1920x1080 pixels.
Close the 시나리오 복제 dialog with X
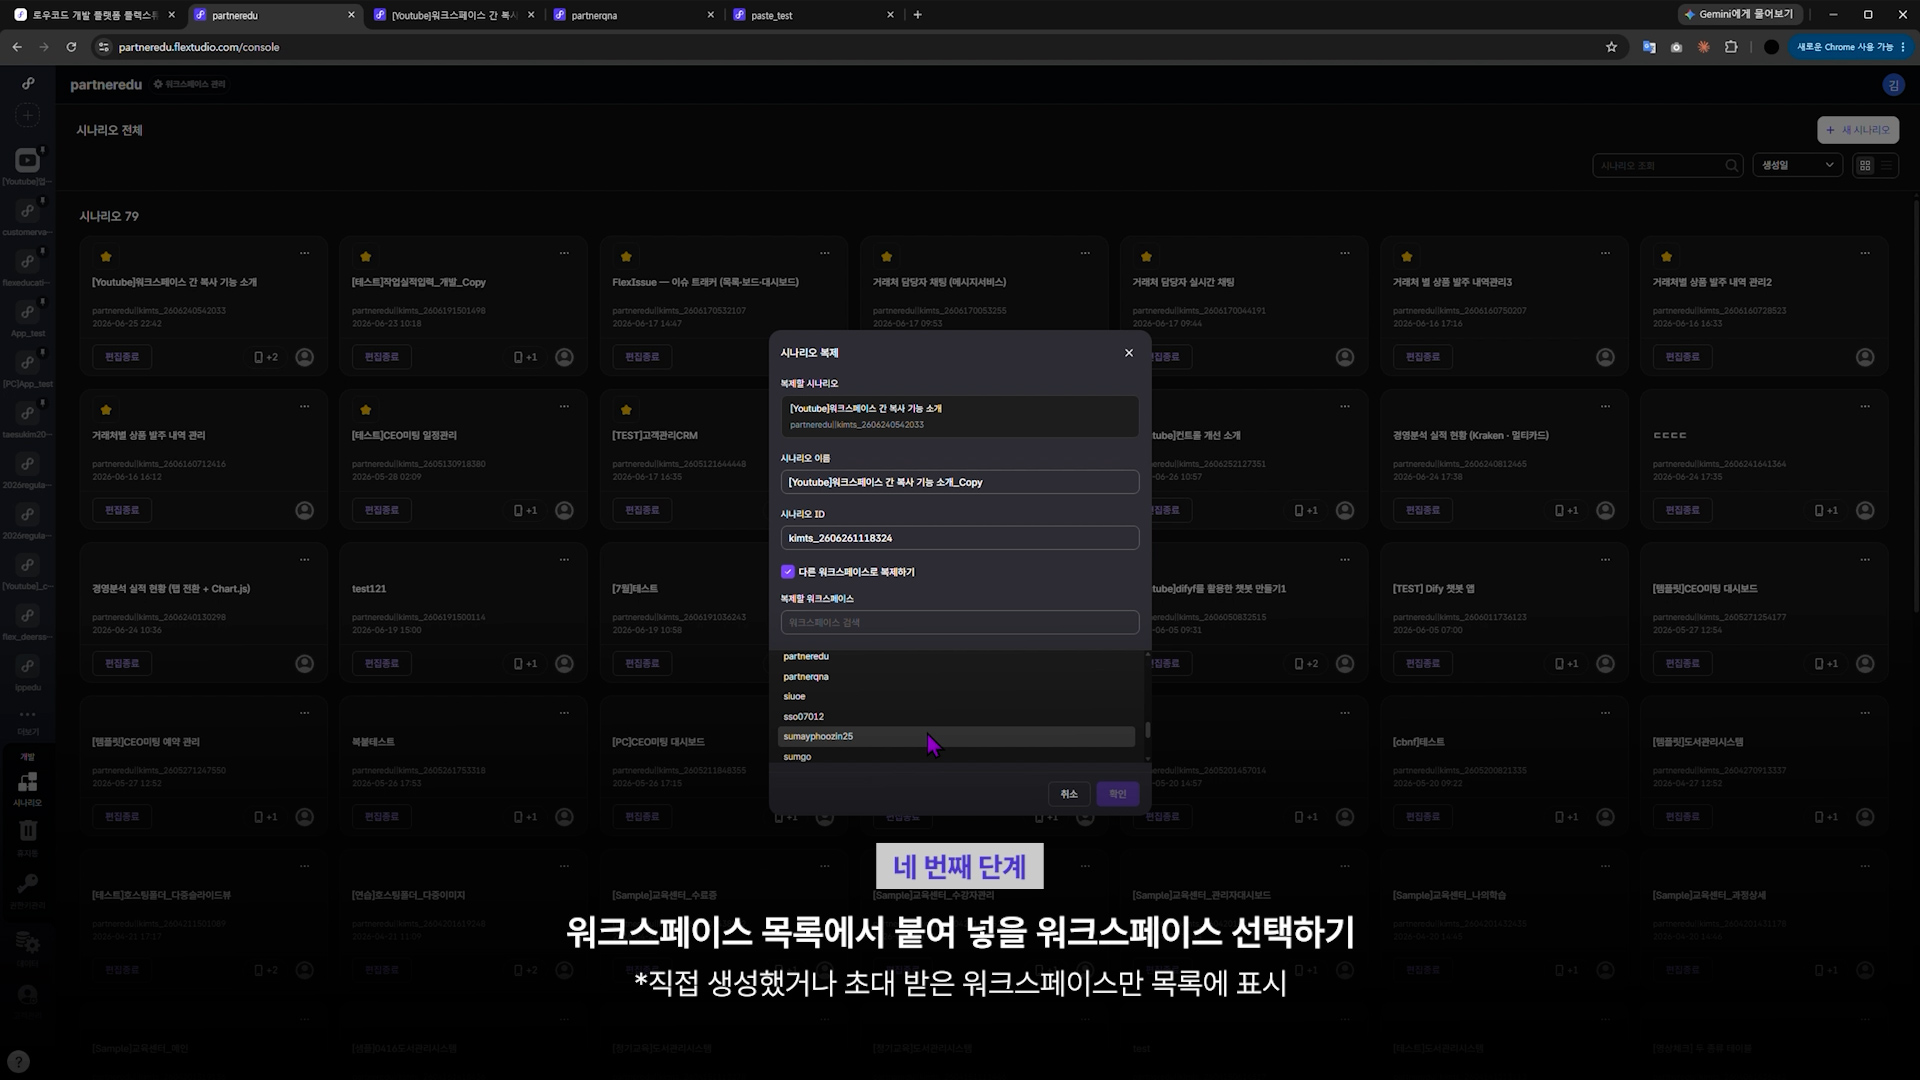1129,353
